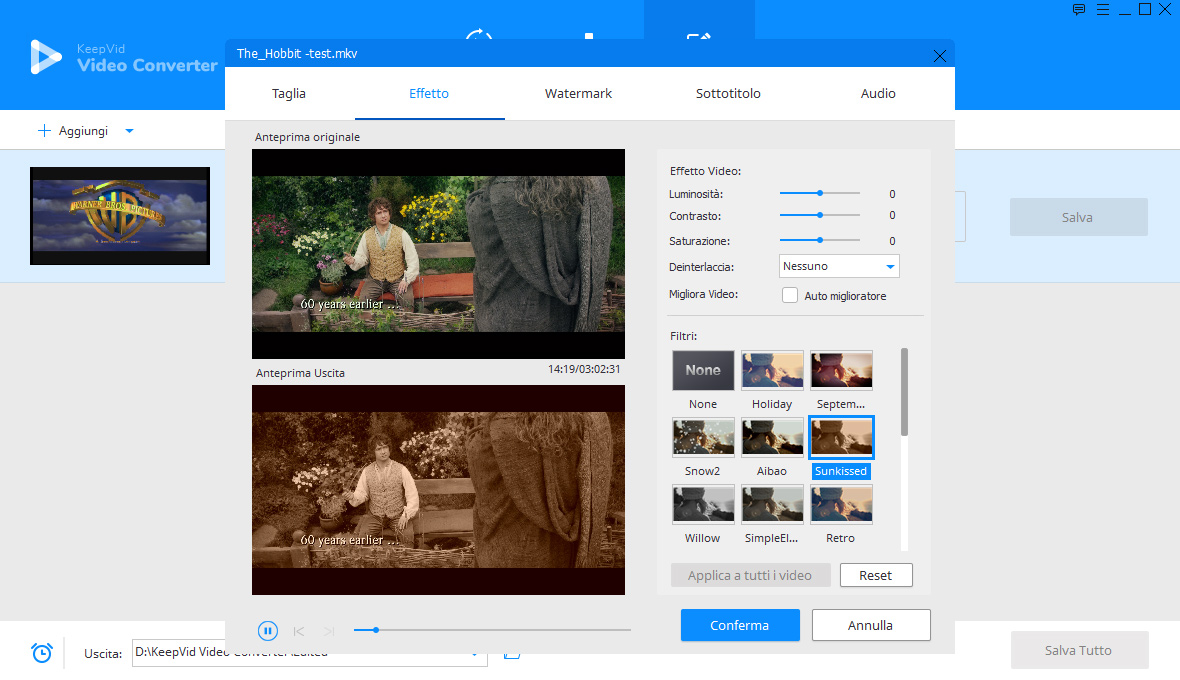Switch to the Taglia tab

[289, 93]
